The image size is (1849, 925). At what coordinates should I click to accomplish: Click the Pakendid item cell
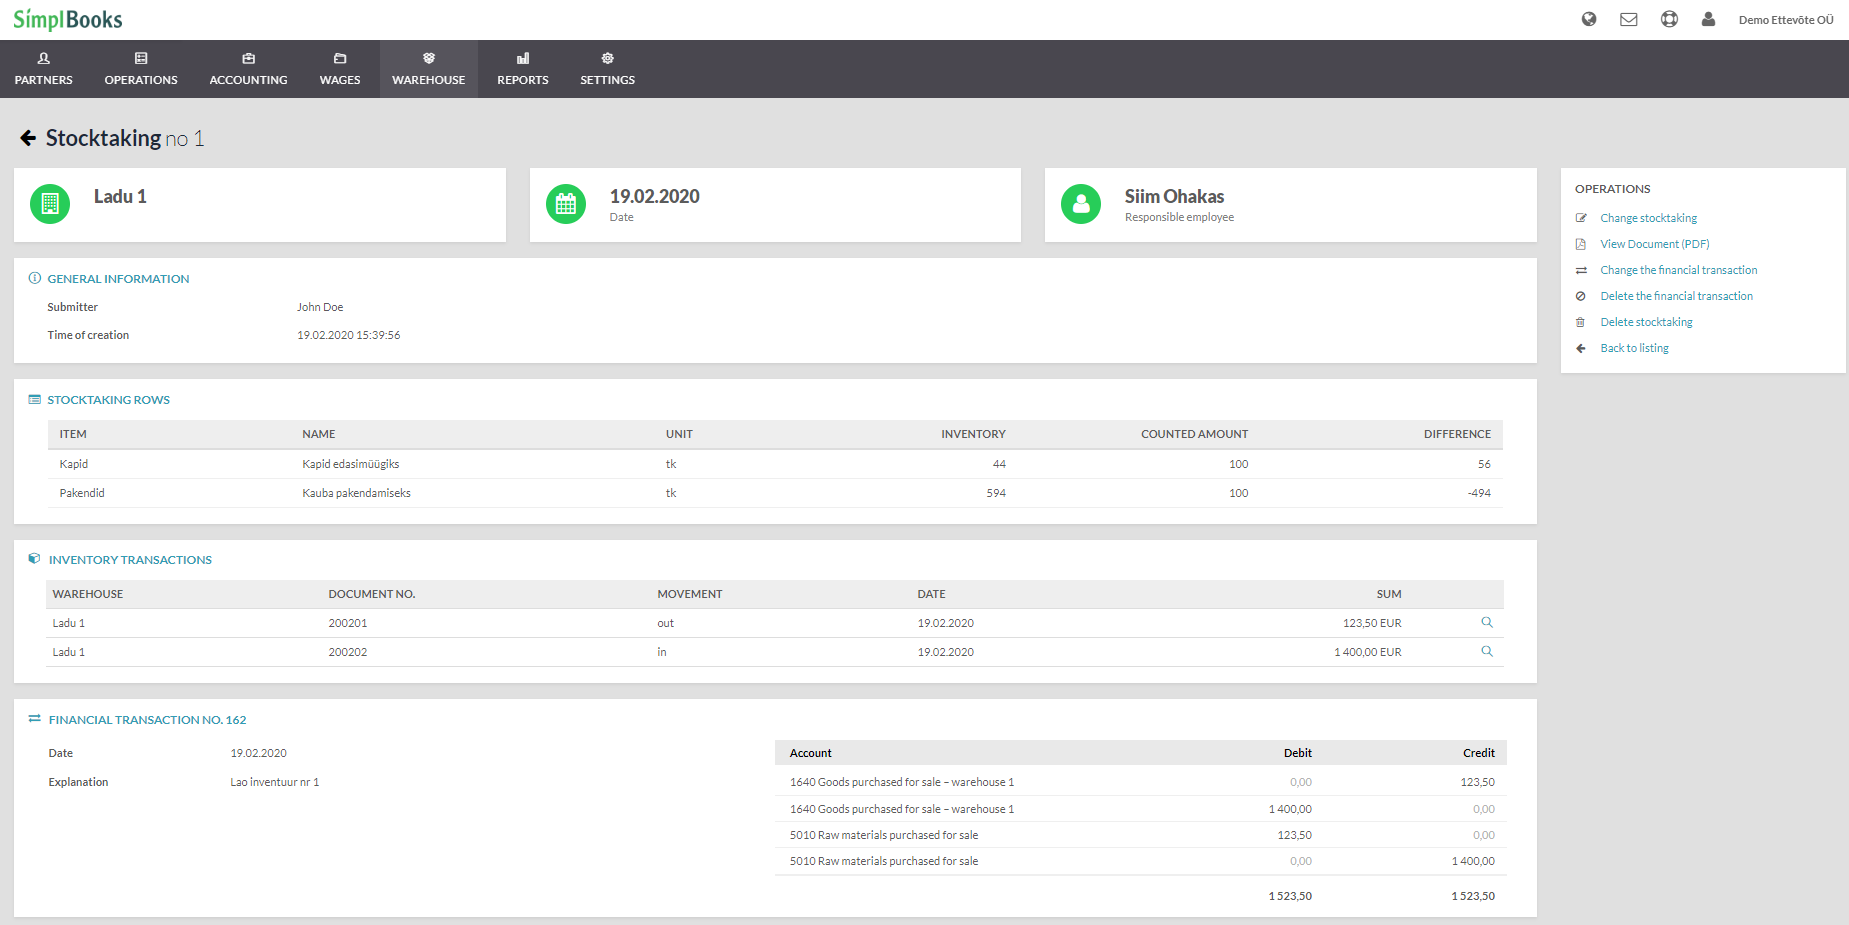(x=82, y=493)
